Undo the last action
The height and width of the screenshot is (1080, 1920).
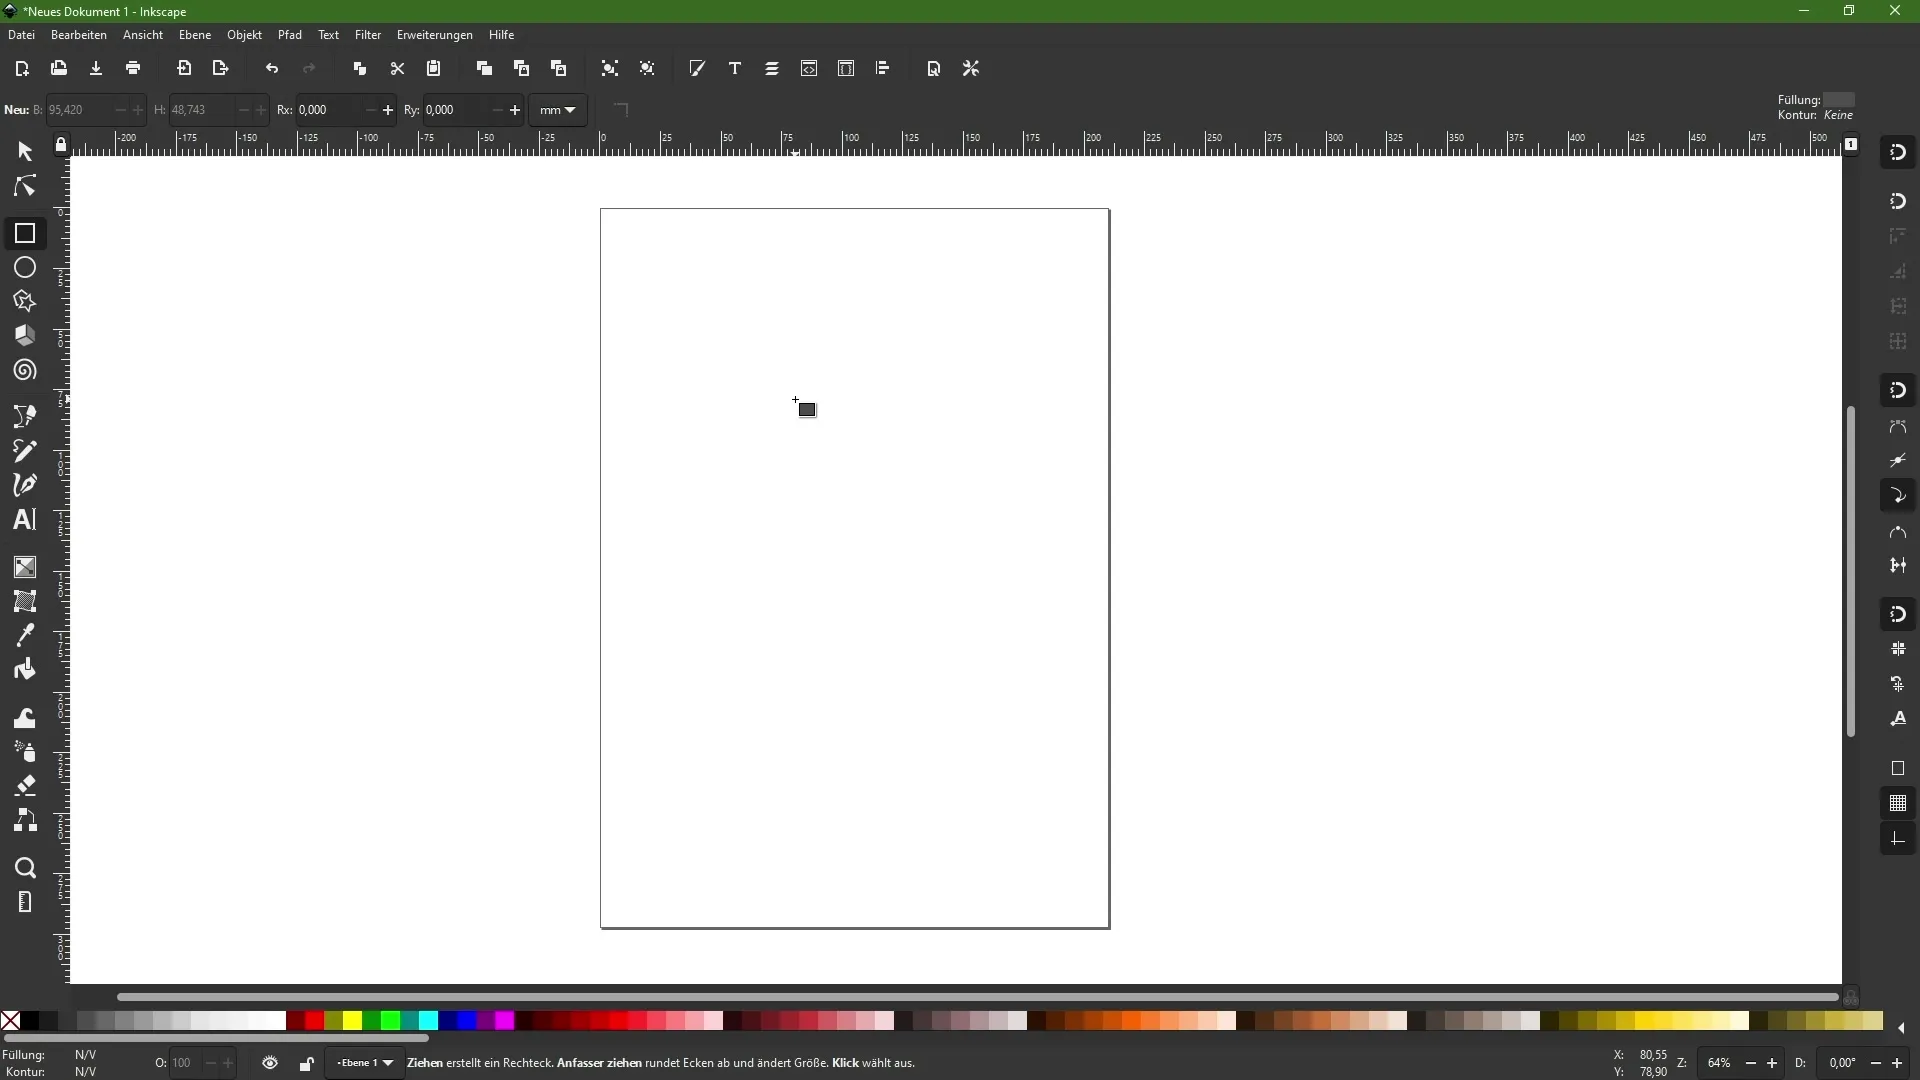point(272,69)
